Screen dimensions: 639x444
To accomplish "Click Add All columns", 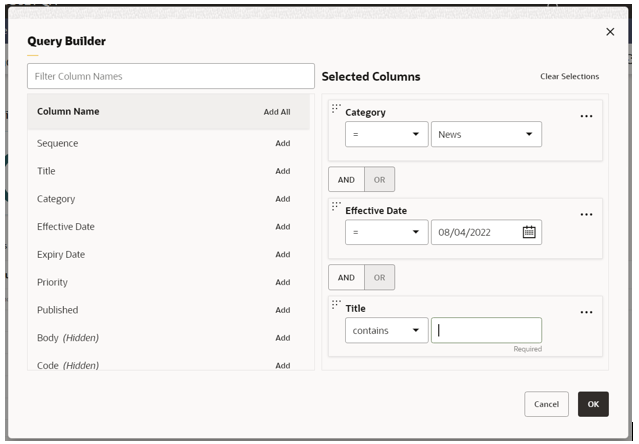I will 277,112.
